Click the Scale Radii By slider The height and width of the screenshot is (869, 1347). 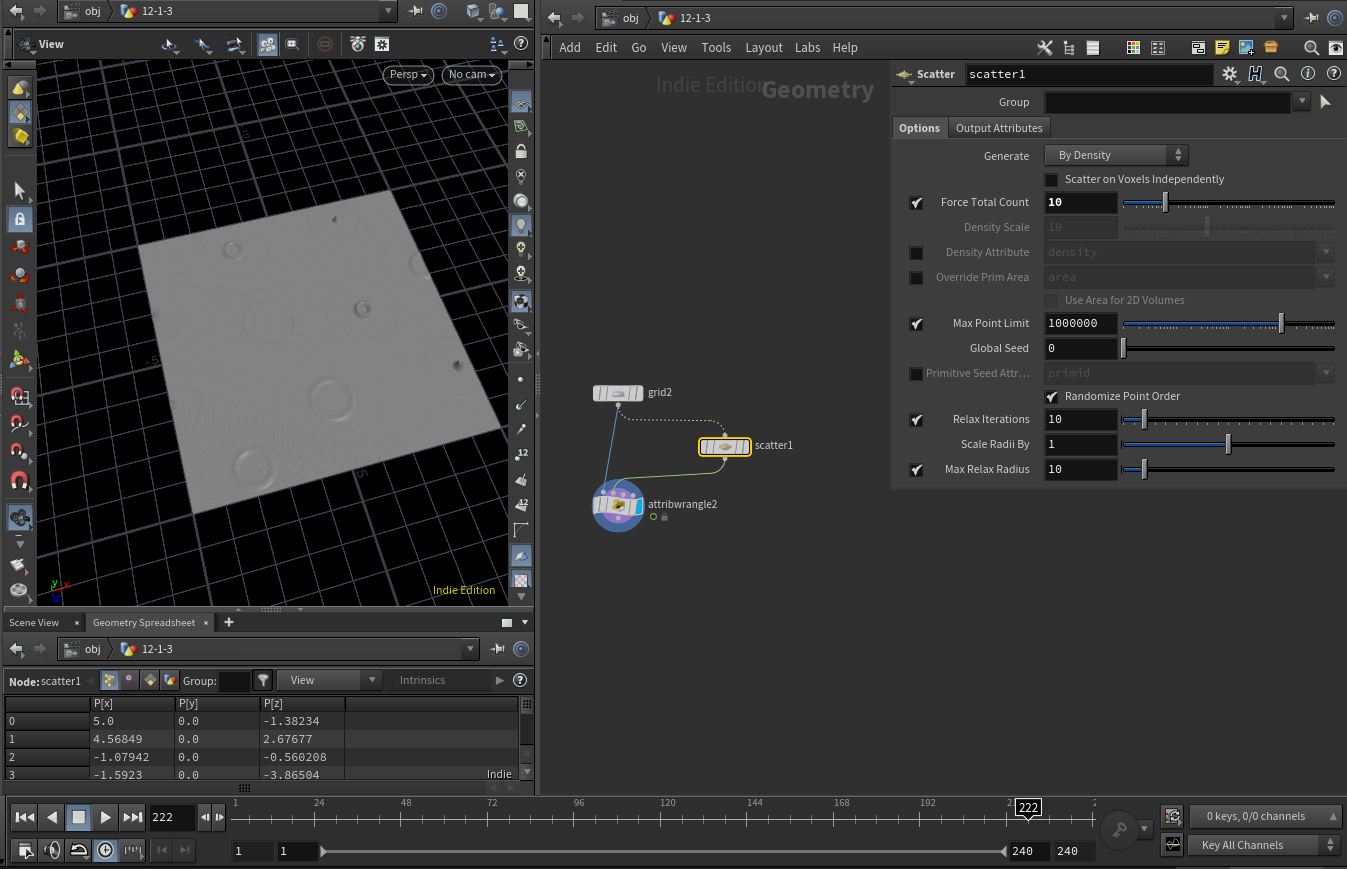[x=1228, y=445]
